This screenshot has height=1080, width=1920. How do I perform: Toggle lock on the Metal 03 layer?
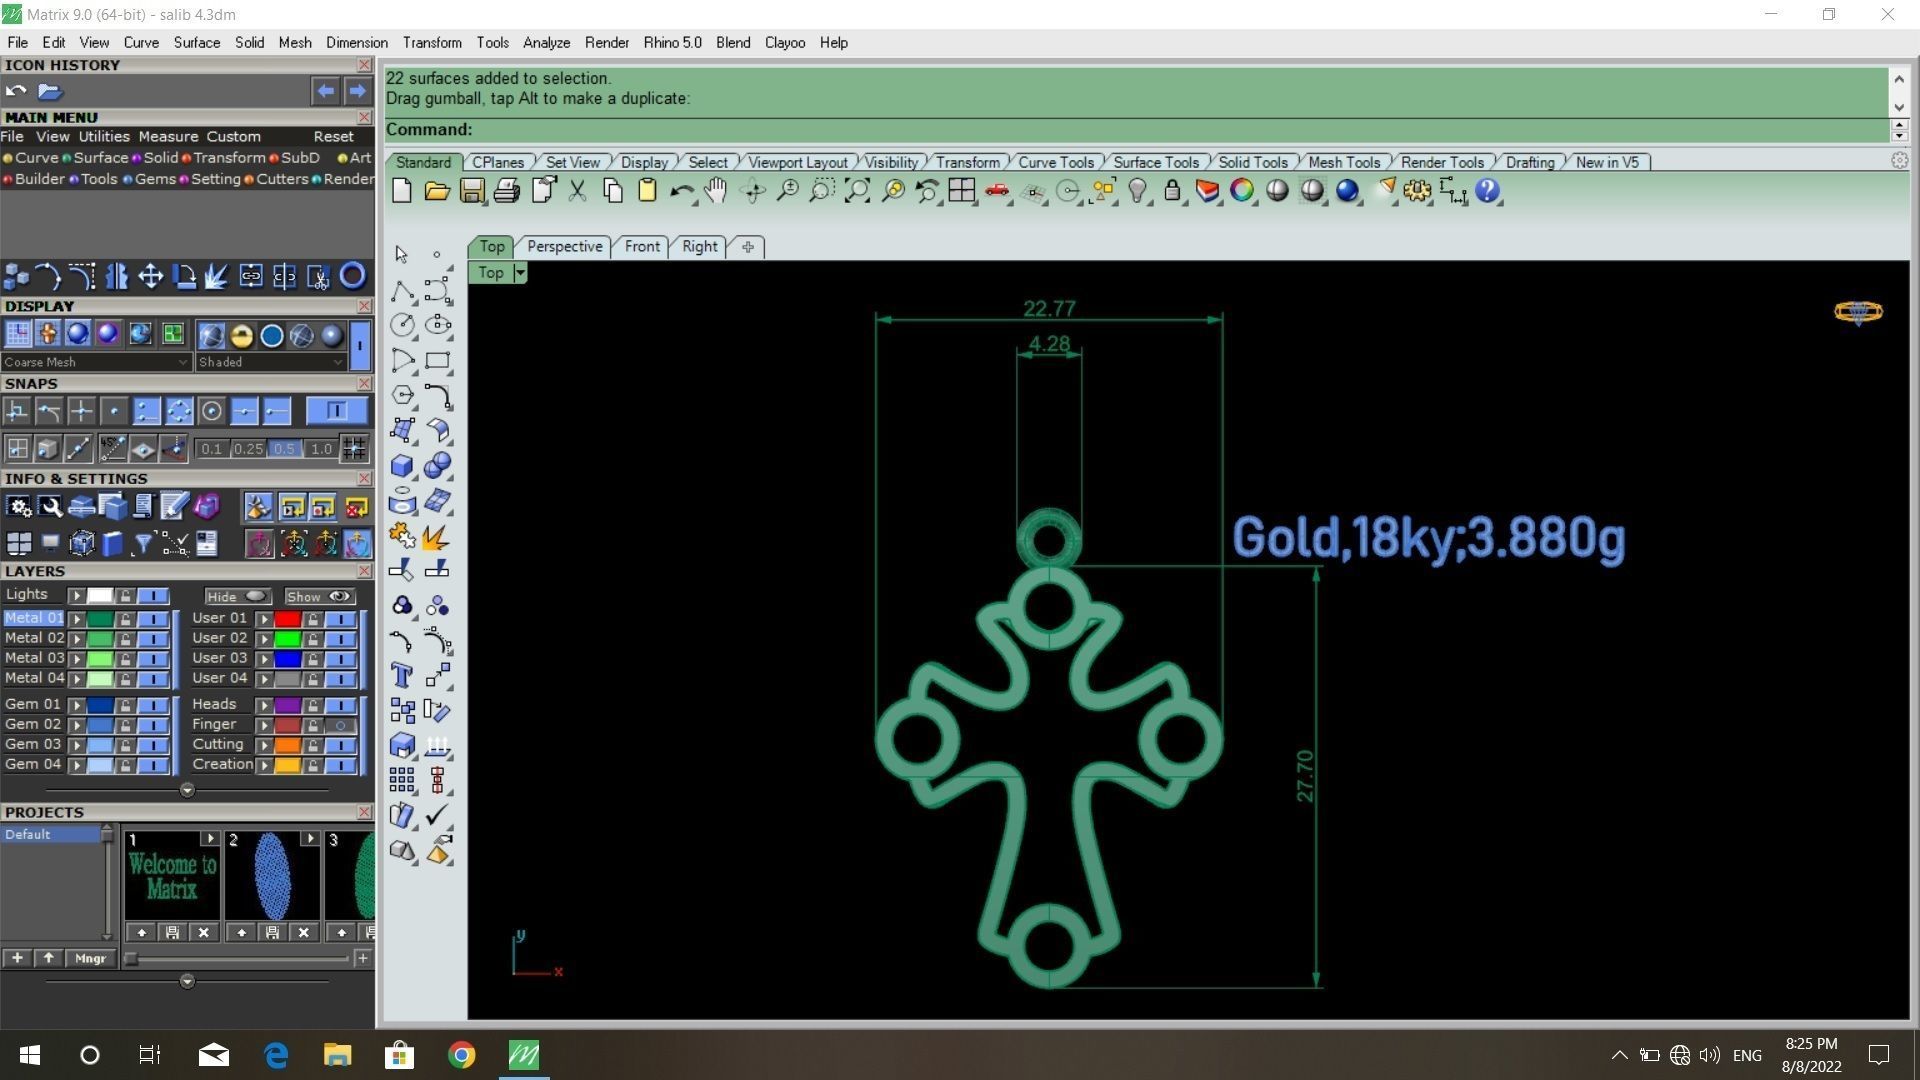(x=125, y=659)
